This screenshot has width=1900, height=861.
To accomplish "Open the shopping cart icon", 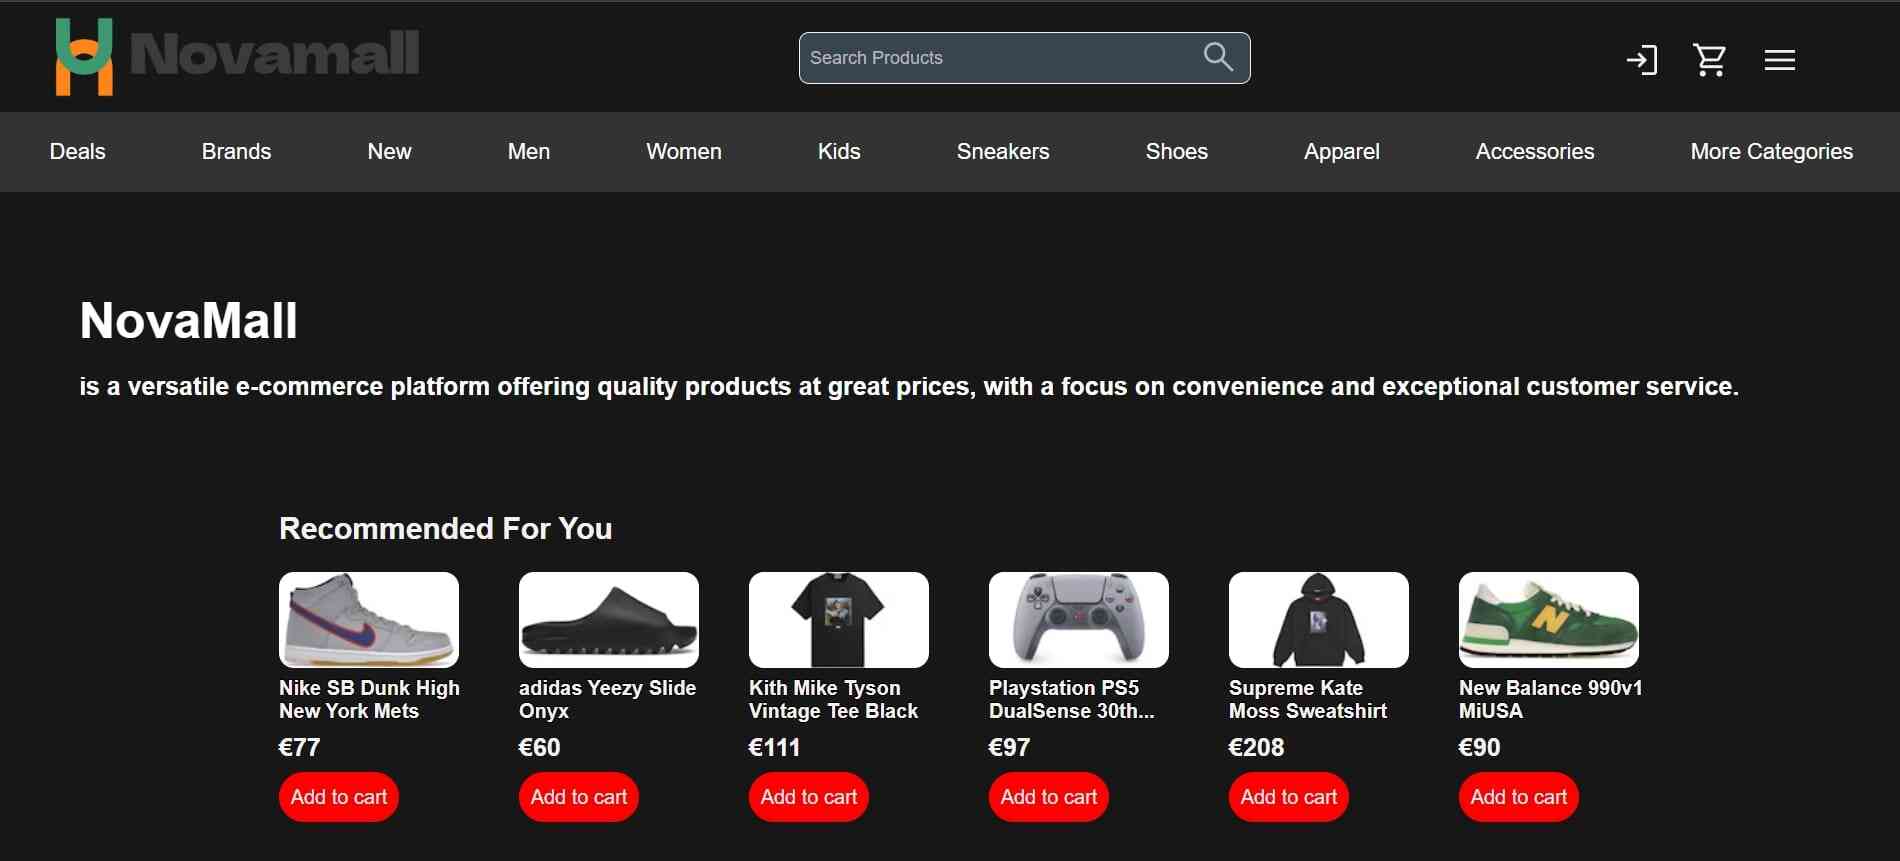I will click(x=1710, y=60).
